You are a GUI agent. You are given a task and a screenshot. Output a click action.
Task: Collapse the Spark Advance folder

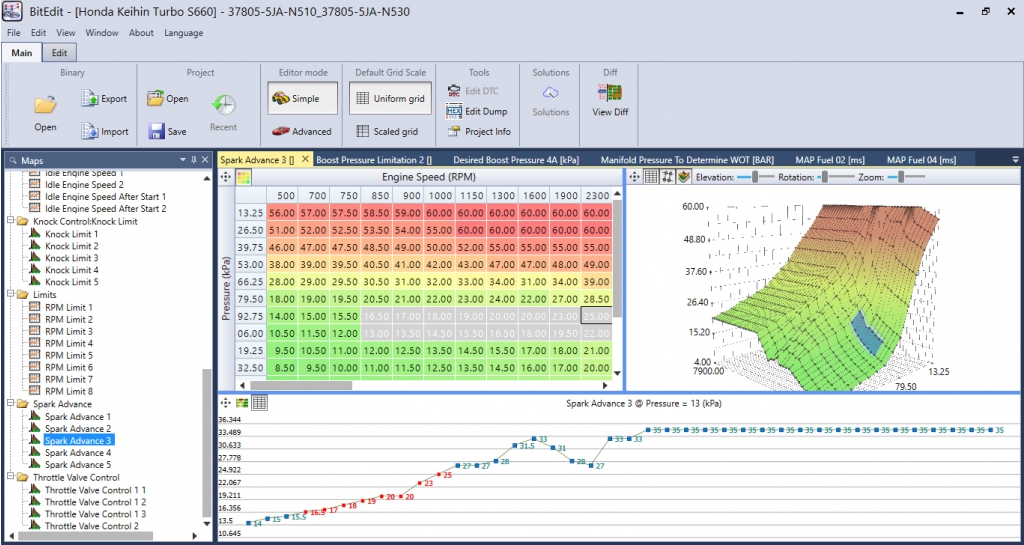10,404
